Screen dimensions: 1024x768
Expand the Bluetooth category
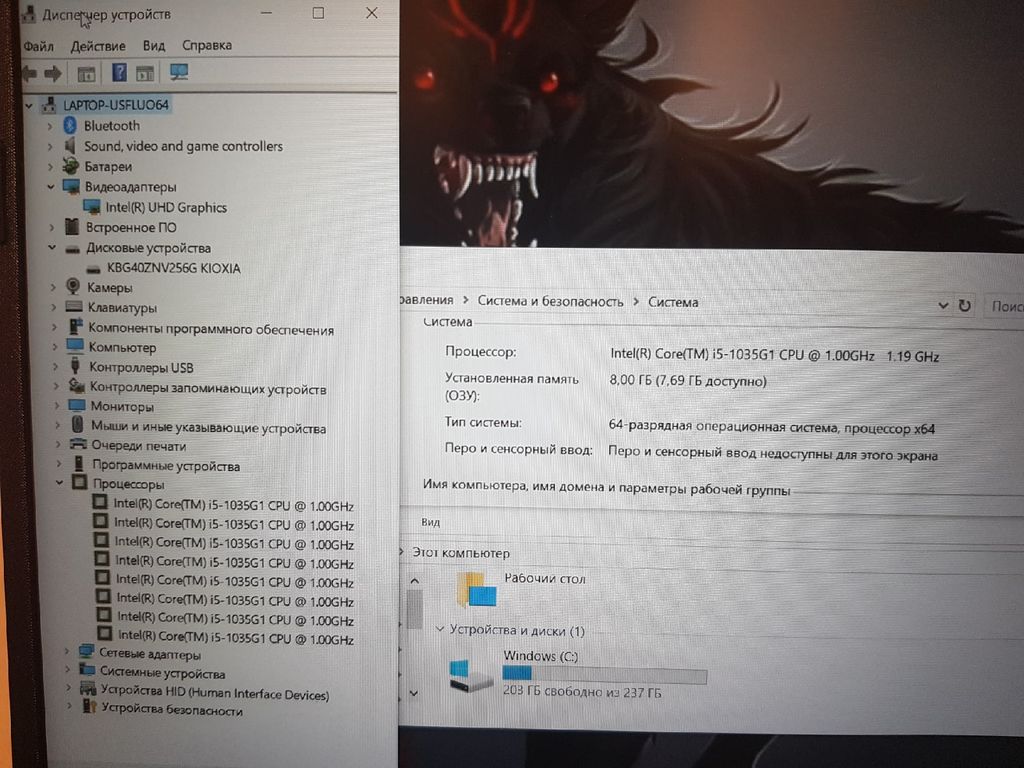pyautogui.click(x=50, y=126)
